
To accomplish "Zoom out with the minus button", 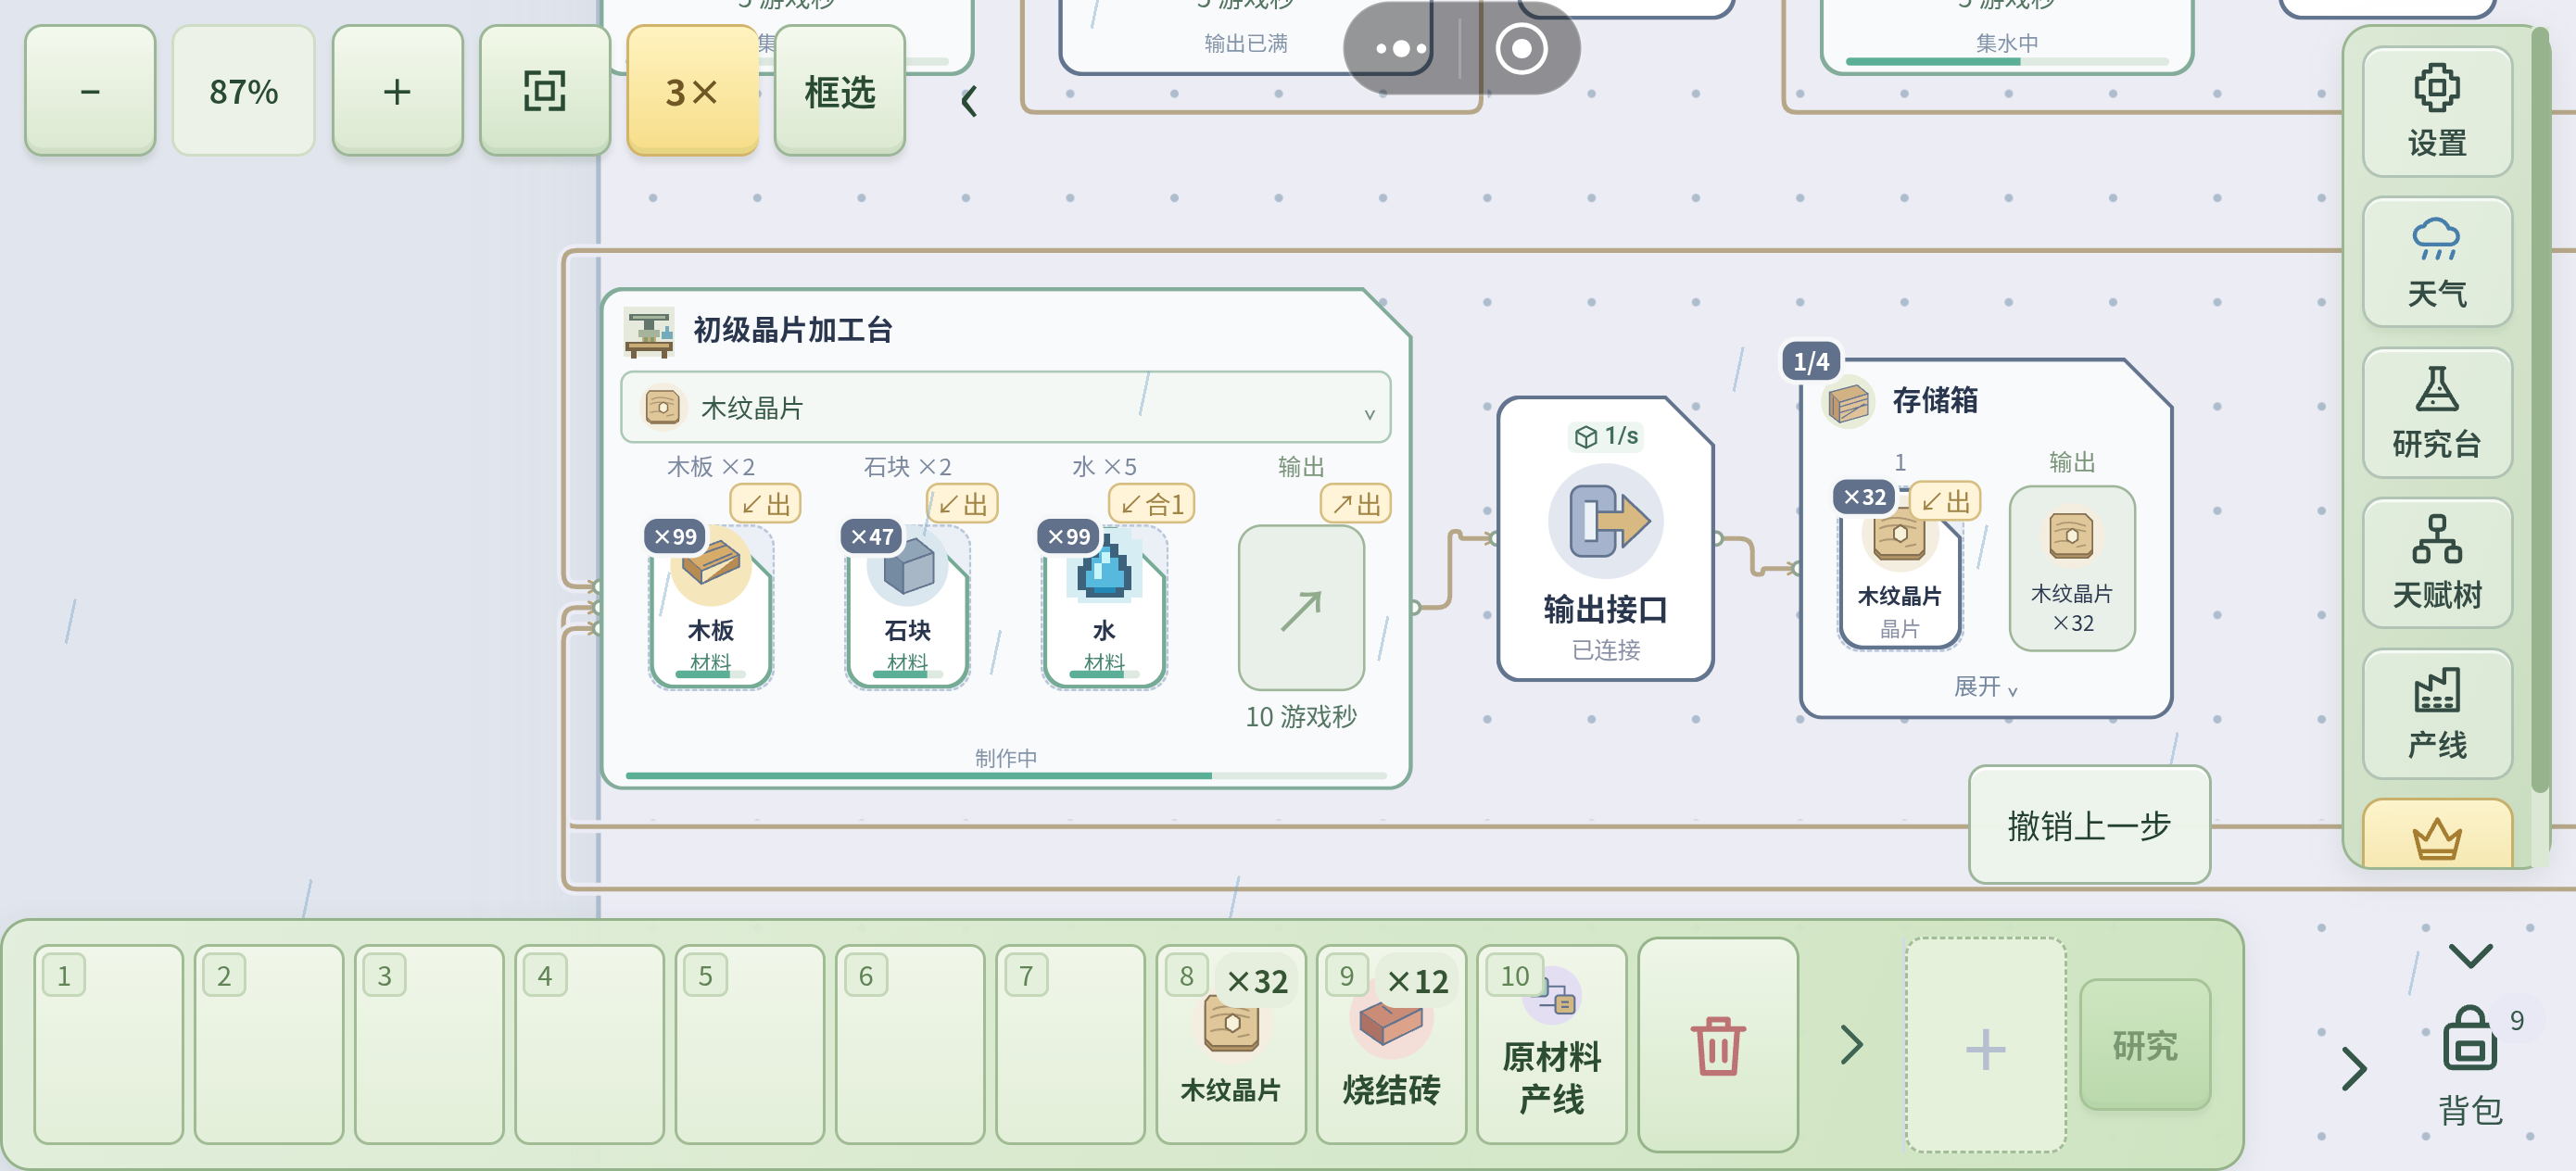I will [90, 91].
